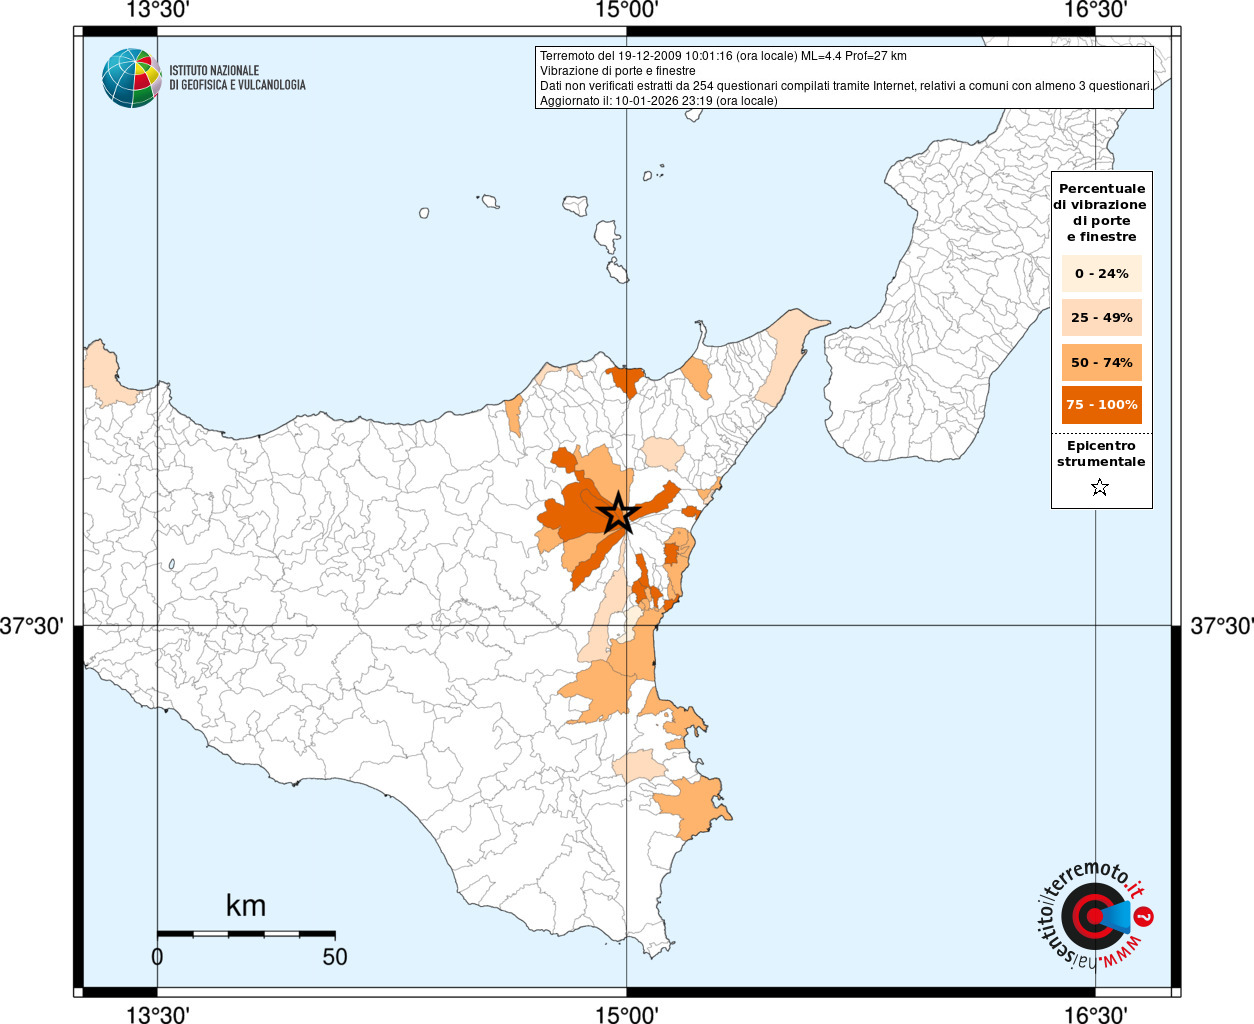The width and height of the screenshot is (1254, 1024).
Task: Click the light peach western coastal municipality
Action: point(105,375)
